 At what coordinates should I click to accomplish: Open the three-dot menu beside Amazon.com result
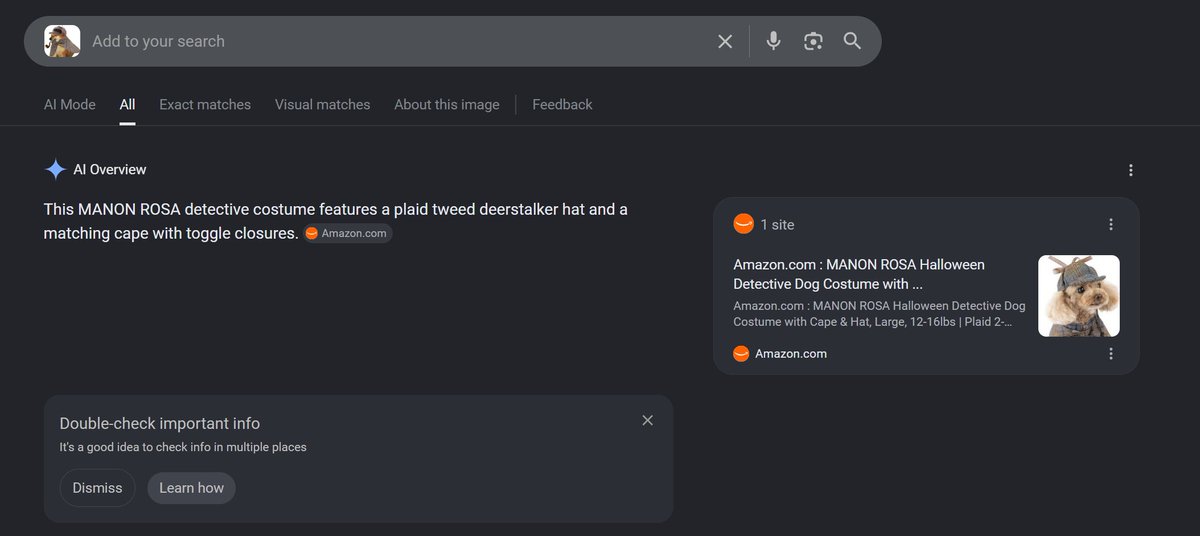click(1111, 353)
